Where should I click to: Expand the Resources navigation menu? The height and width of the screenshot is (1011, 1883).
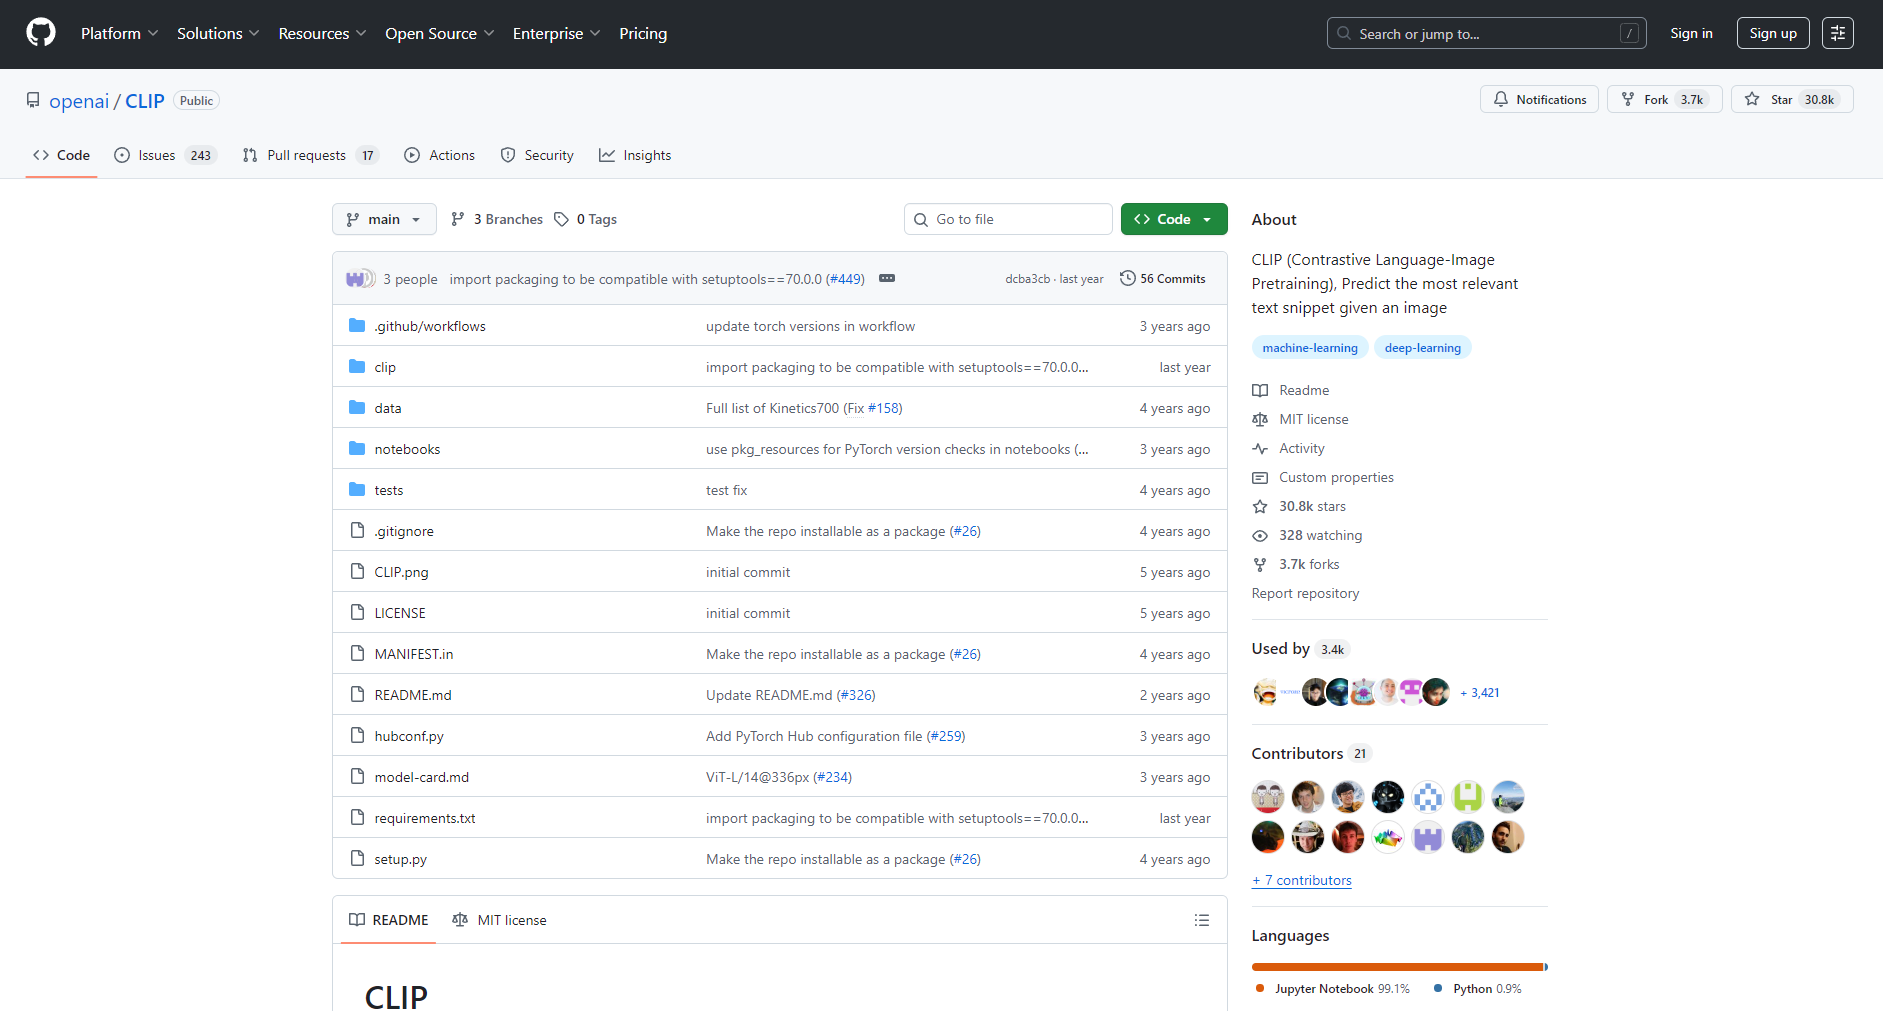pyautogui.click(x=322, y=33)
